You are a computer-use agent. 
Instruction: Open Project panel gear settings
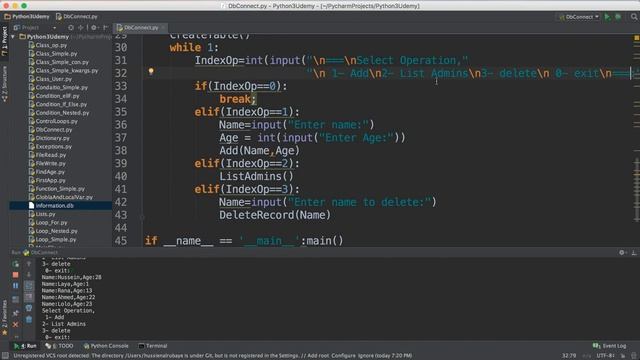pyautogui.click(x=94, y=27)
